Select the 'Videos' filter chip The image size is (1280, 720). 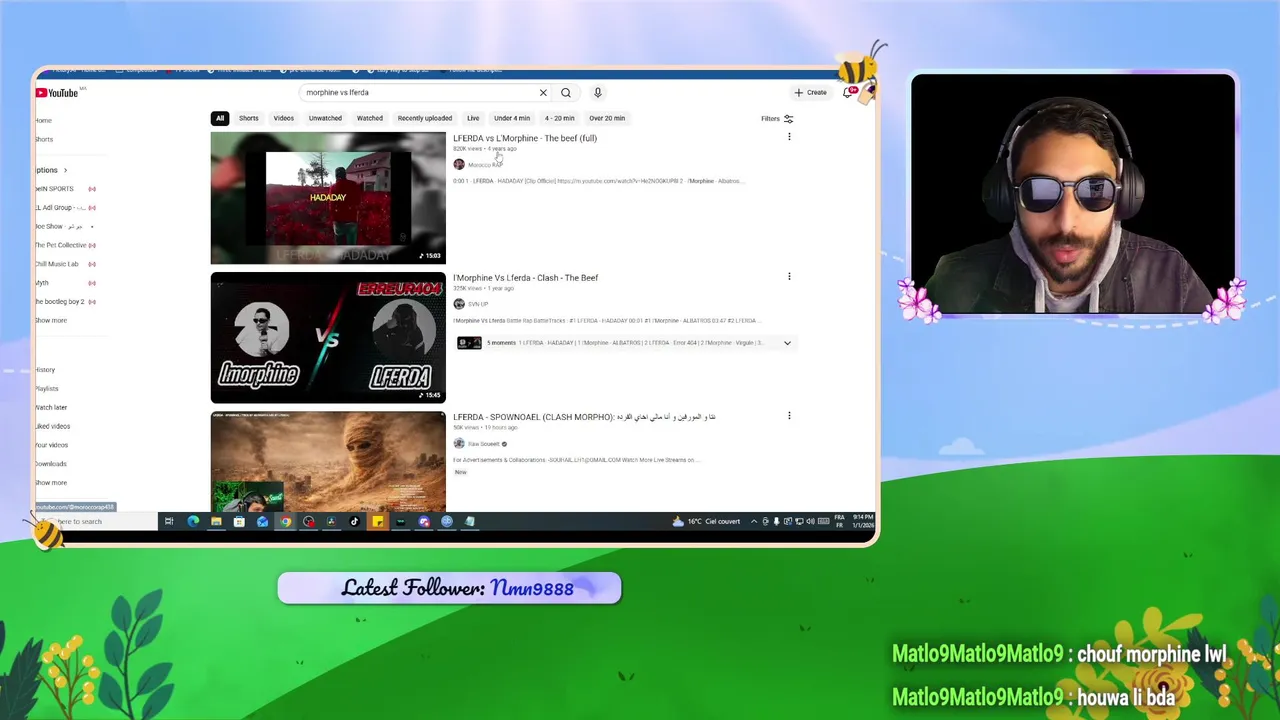tap(284, 118)
